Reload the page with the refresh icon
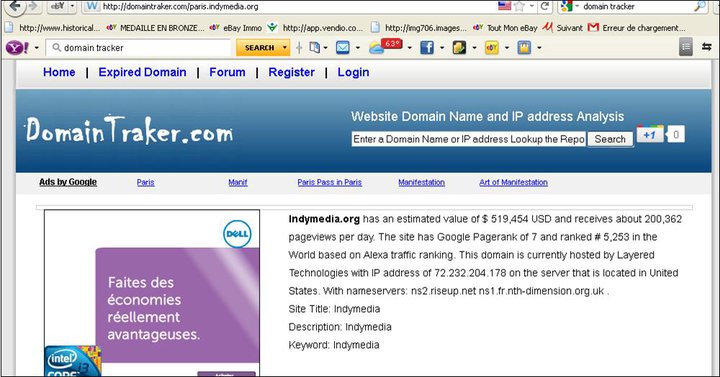The width and height of the screenshot is (720, 377). pyautogui.click(x=545, y=6)
